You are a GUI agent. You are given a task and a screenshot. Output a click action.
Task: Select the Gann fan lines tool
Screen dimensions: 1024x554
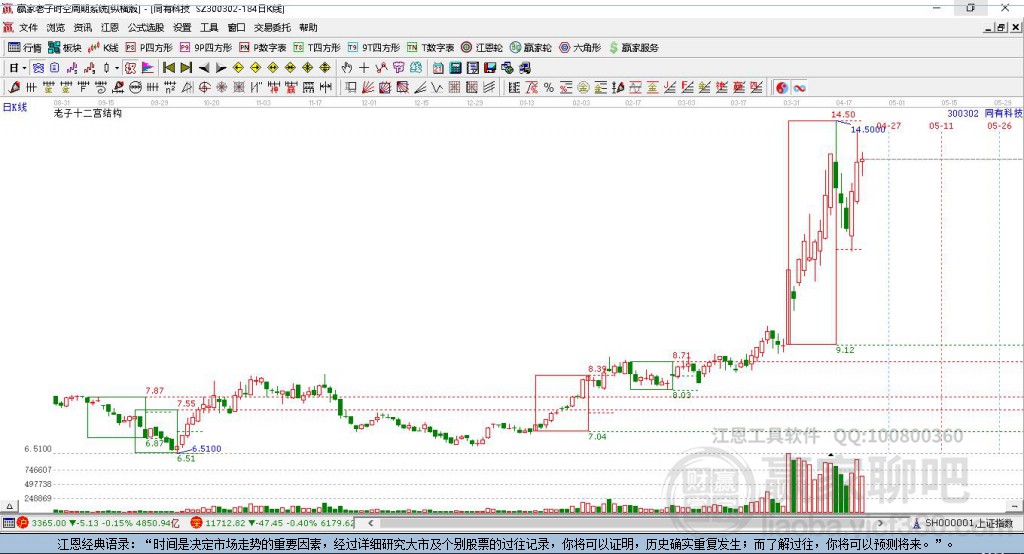tap(368, 88)
